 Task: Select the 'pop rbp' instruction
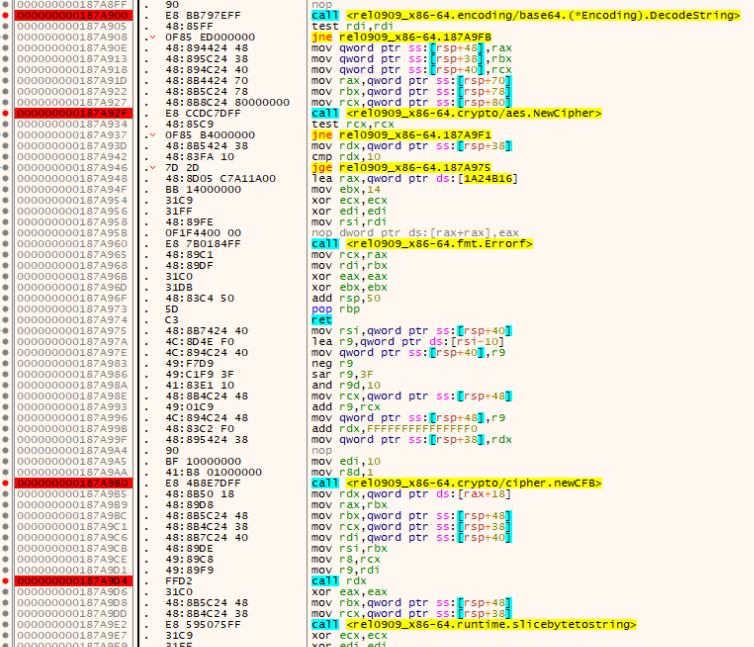click(x=335, y=309)
